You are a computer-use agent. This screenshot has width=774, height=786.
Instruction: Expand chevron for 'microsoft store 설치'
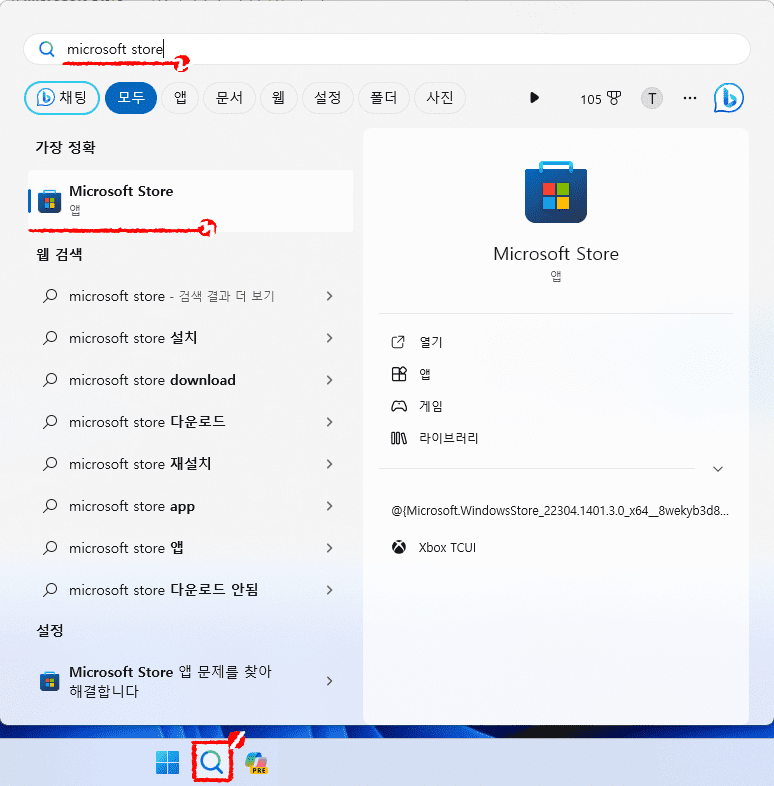[x=329, y=338]
